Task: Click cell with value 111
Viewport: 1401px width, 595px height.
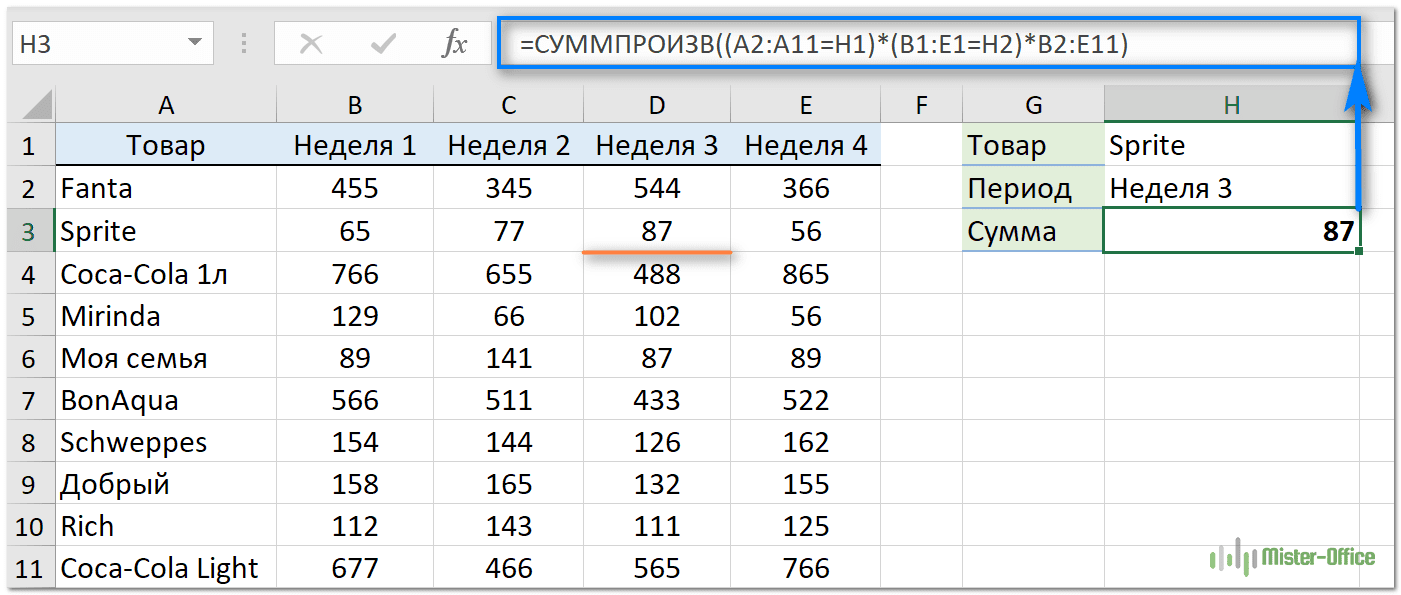Action: click(657, 526)
